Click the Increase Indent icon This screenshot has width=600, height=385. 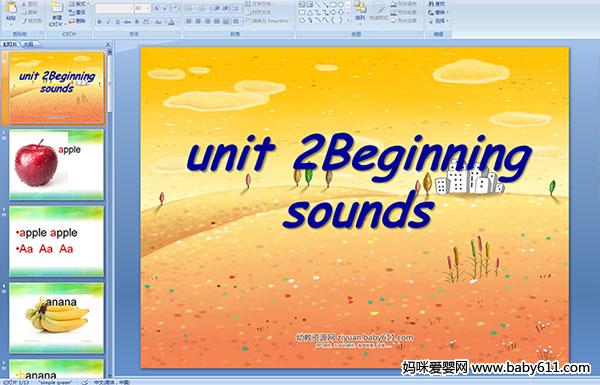(x=225, y=8)
